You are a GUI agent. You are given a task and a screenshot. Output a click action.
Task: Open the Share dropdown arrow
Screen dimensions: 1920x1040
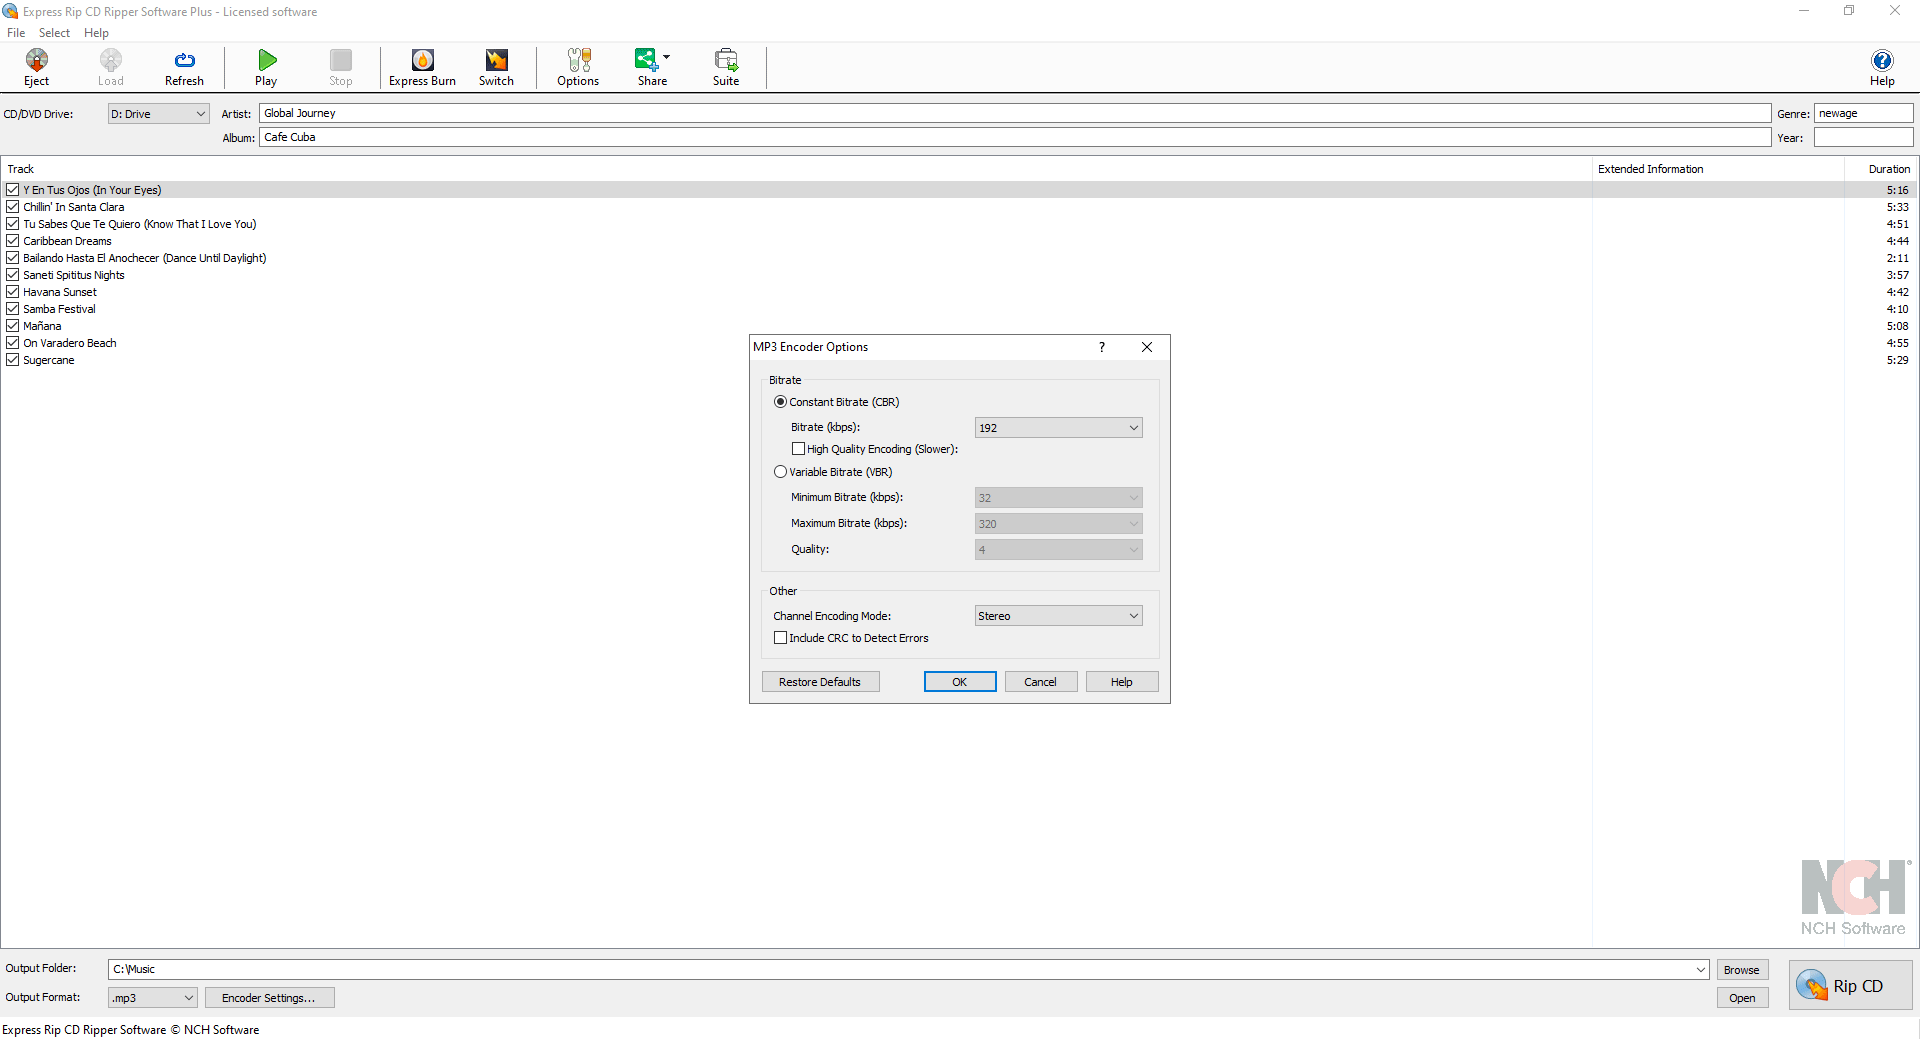(668, 58)
